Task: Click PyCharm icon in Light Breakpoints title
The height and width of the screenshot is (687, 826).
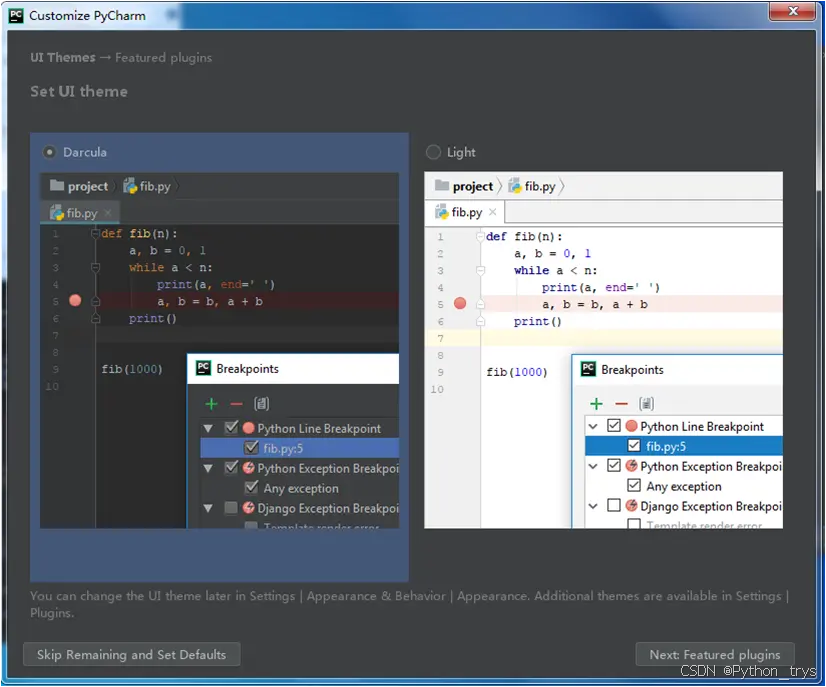Action: [x=588, y=369]
